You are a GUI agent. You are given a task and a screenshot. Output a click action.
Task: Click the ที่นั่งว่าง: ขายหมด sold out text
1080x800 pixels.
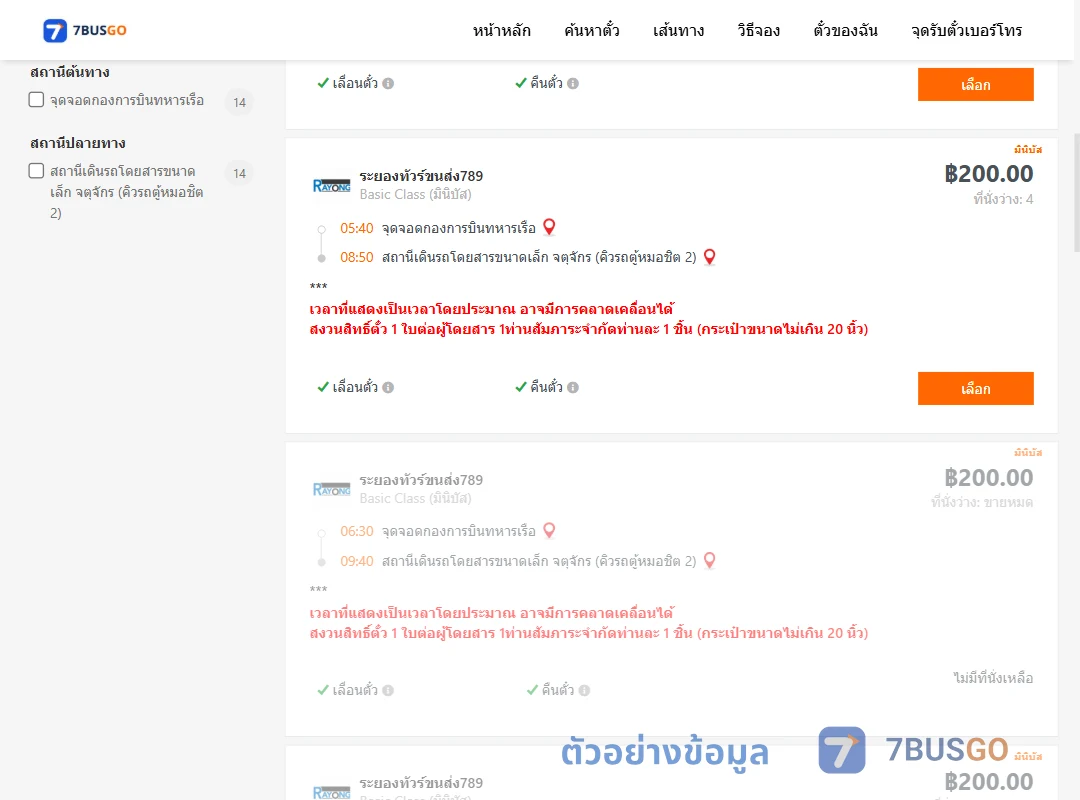pyautogui.click(x=982, y=502)
